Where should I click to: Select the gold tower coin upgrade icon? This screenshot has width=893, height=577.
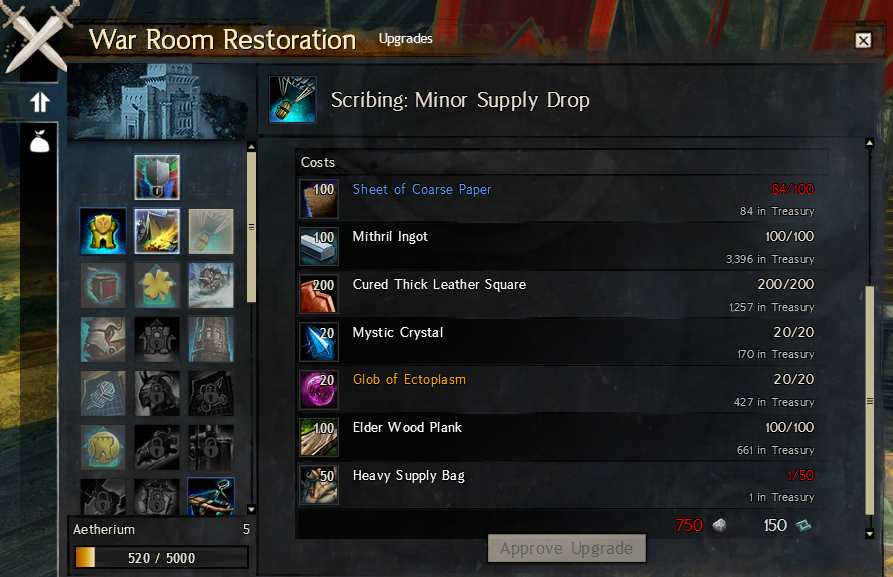click(x=103, y=447)
